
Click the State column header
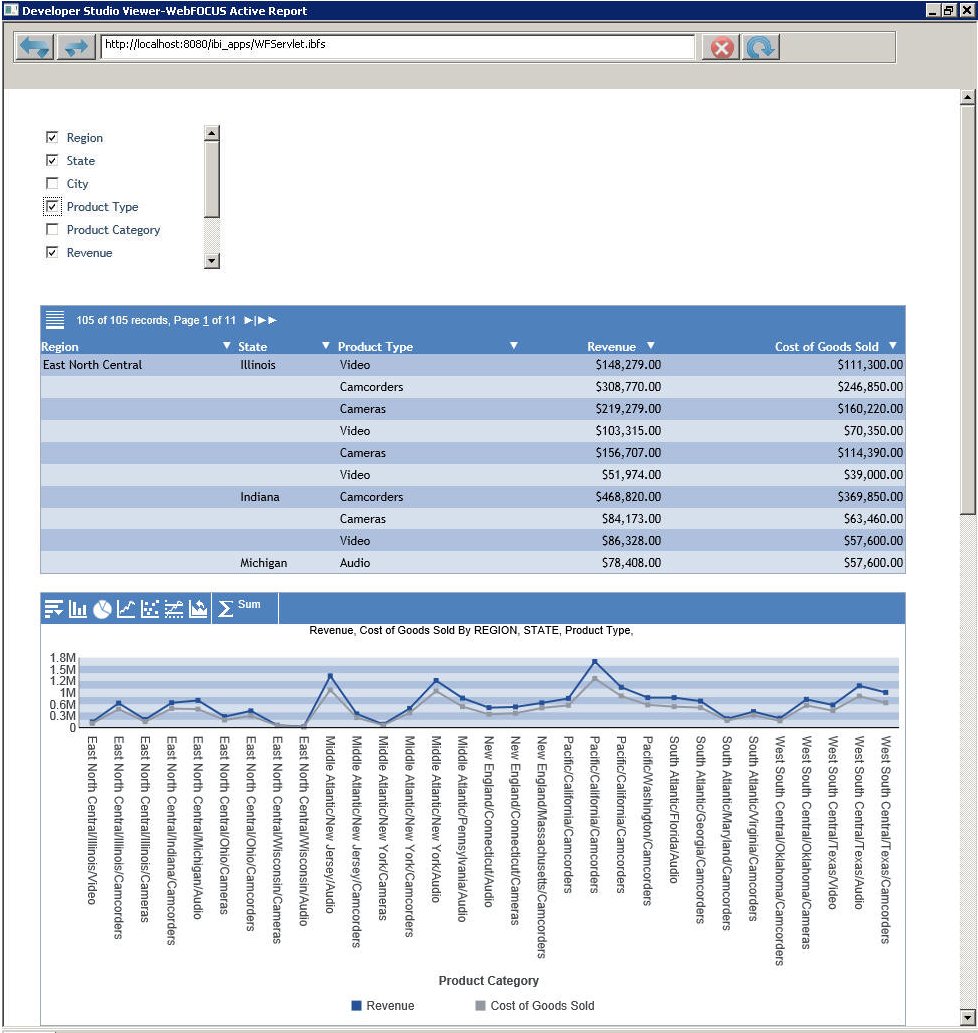252,347
